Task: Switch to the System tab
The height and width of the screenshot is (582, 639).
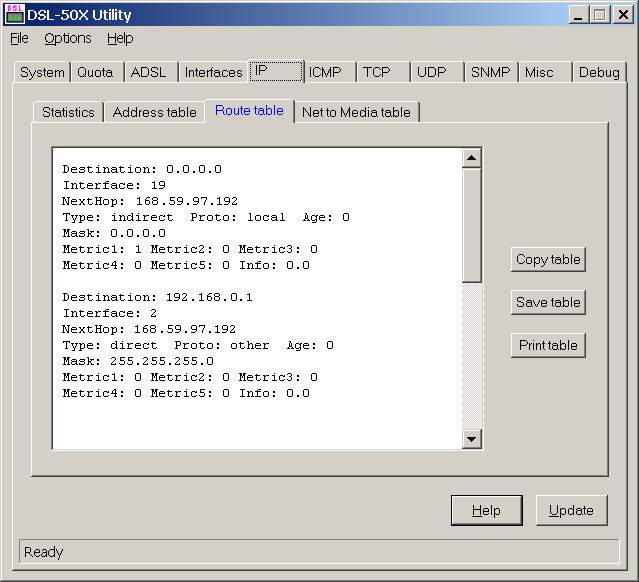Action: coord(42,72)
